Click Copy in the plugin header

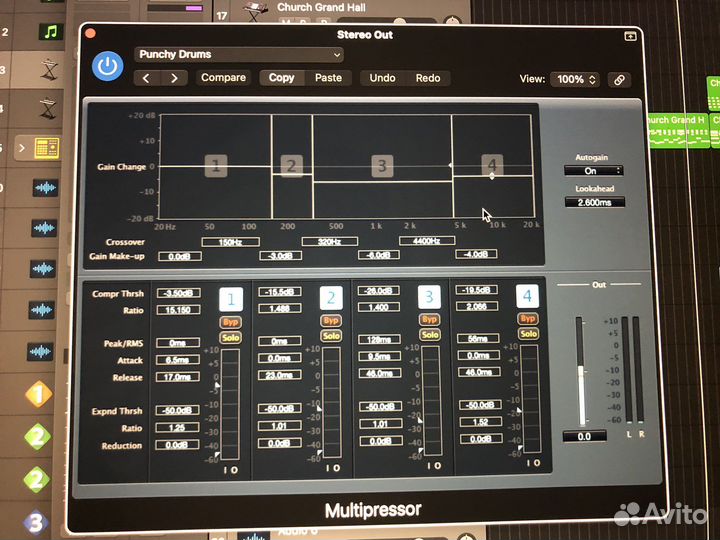pyautogui.click(x=282, y=78)
